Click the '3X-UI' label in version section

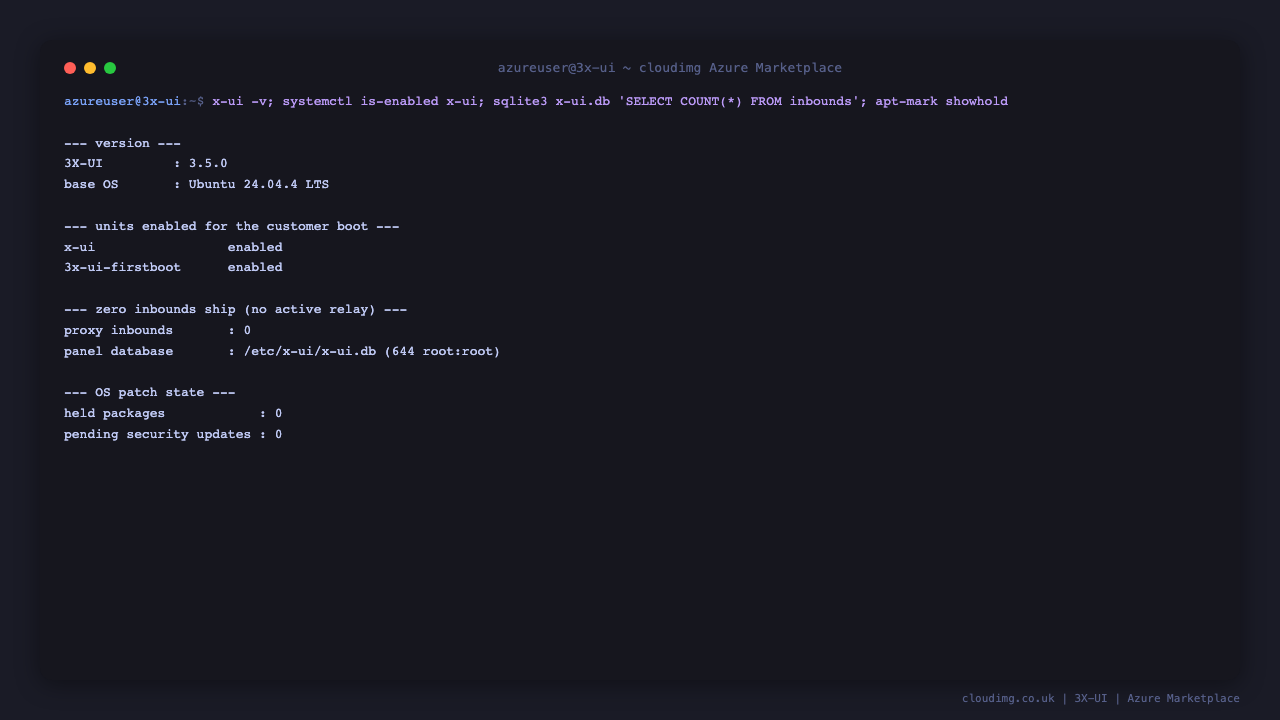(x=83, y=163)
